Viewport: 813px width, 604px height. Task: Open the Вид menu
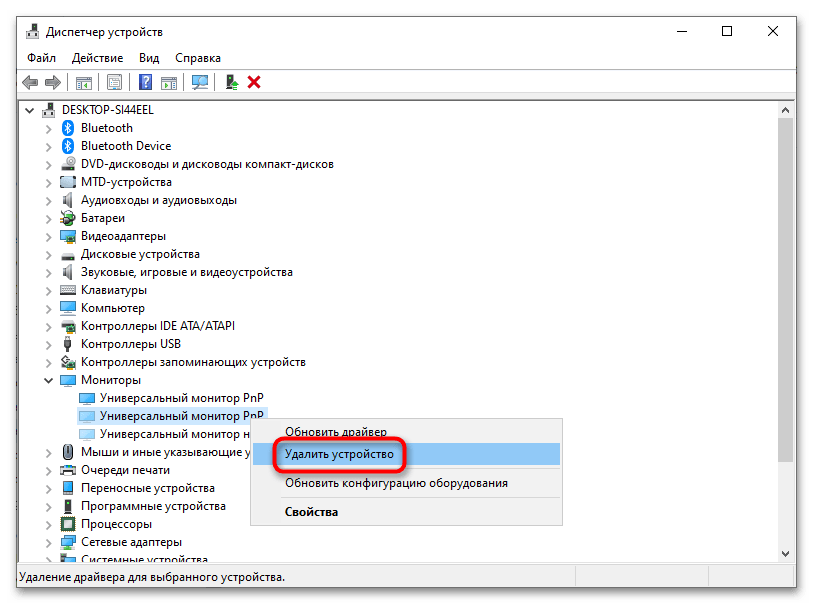point(149,58)
